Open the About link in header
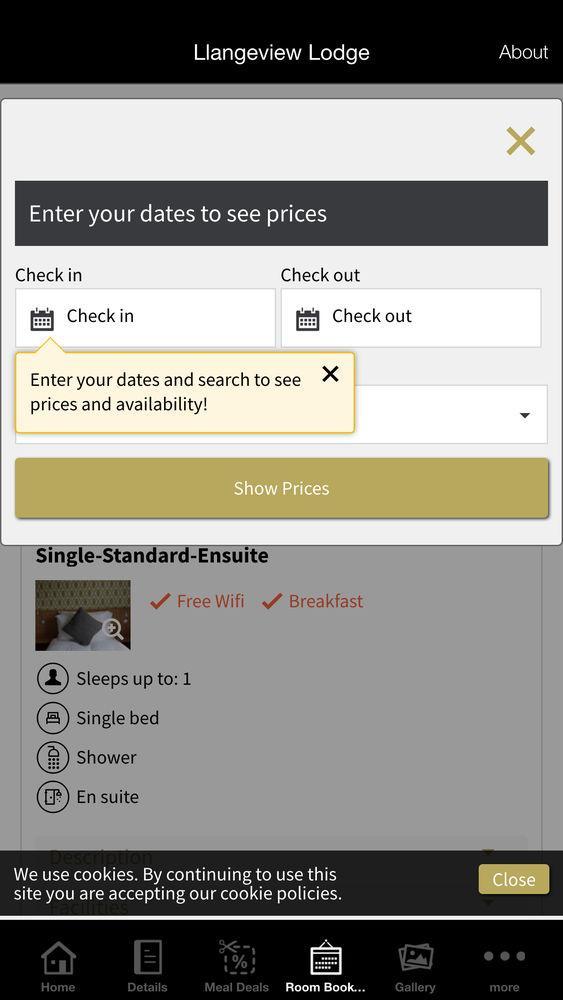 (523, 52)
